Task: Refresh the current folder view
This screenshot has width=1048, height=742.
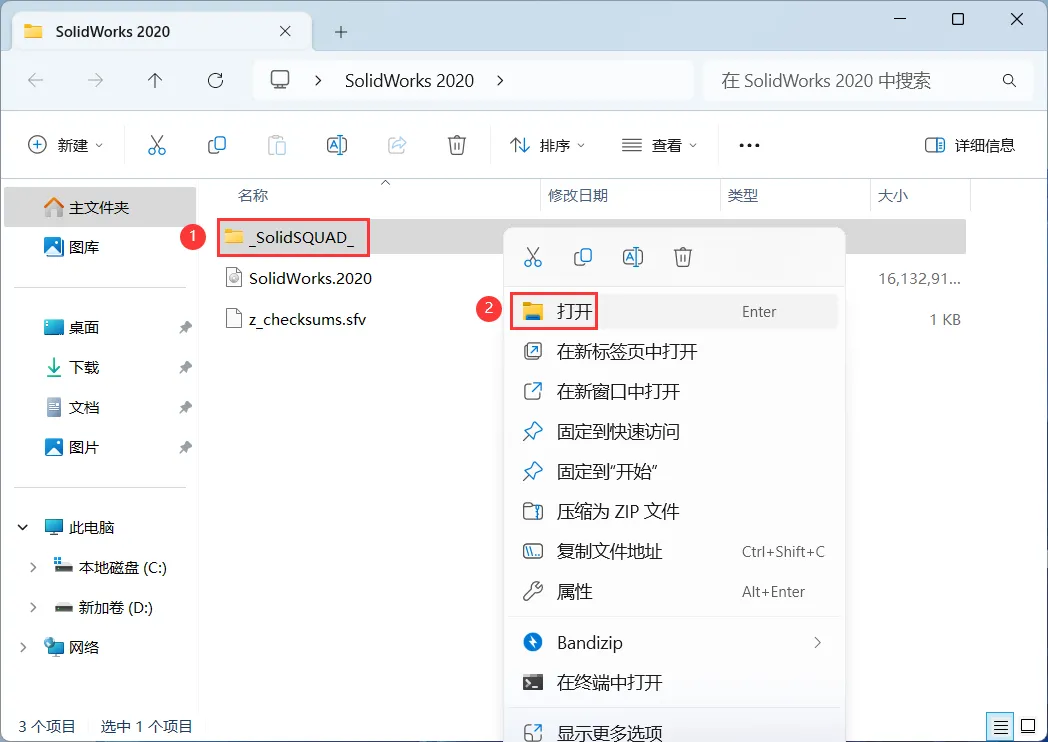Action: pyautogui.click(x=215, y=81)
